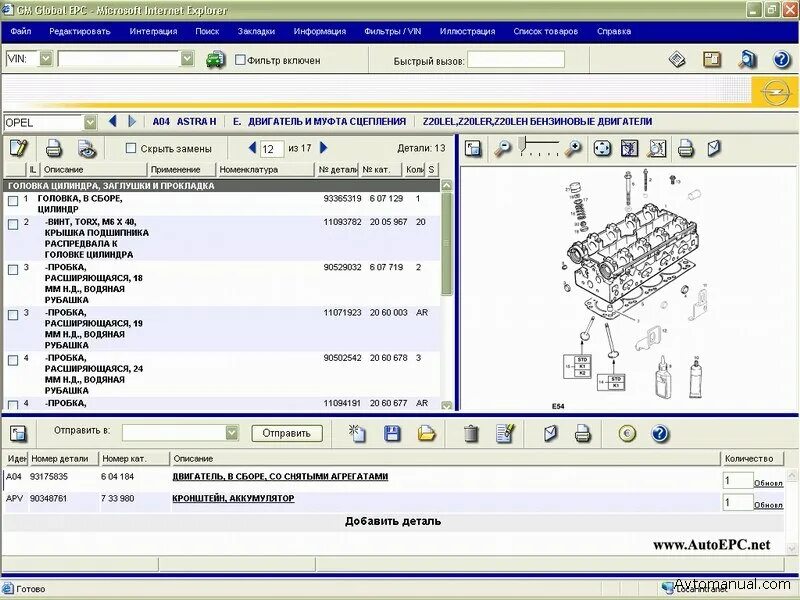Open the 'Список товаров' menu
This screenshot has height=600, width=800.
[x=545, y=31]
